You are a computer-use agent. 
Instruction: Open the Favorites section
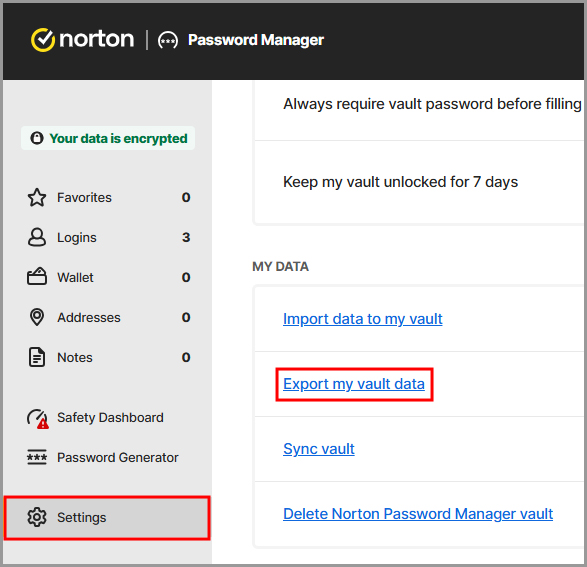pyautogui.click(x=108, y=198)
